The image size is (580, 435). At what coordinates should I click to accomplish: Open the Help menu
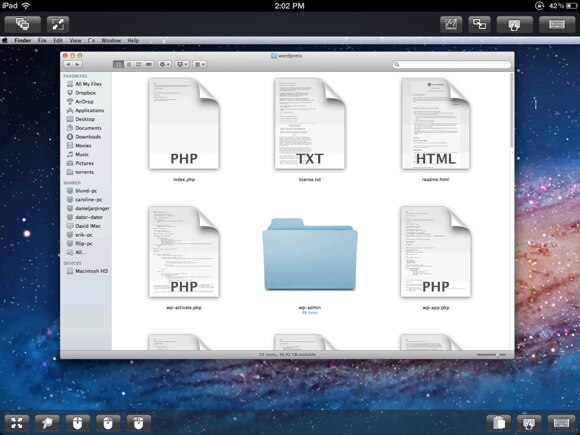[133, 40]
